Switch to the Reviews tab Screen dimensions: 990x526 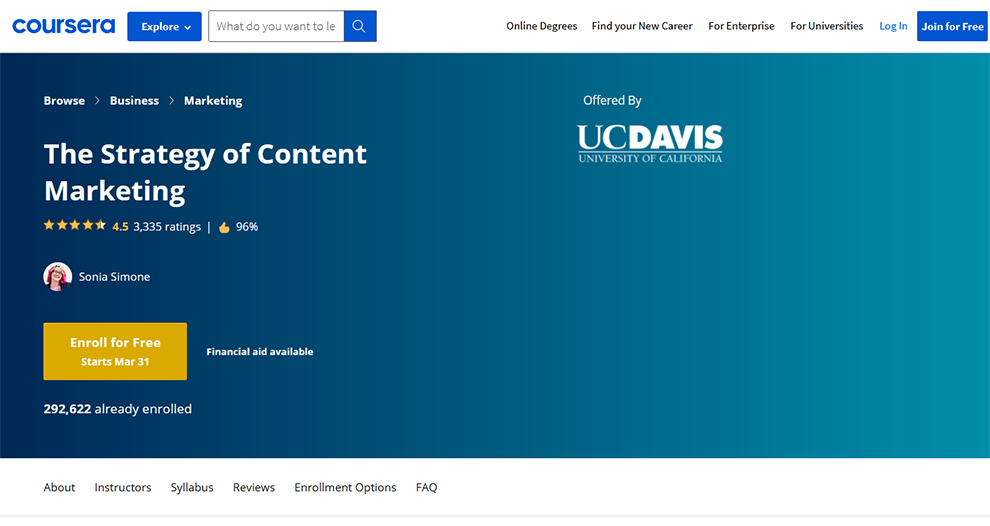click(x=254, y=487)
